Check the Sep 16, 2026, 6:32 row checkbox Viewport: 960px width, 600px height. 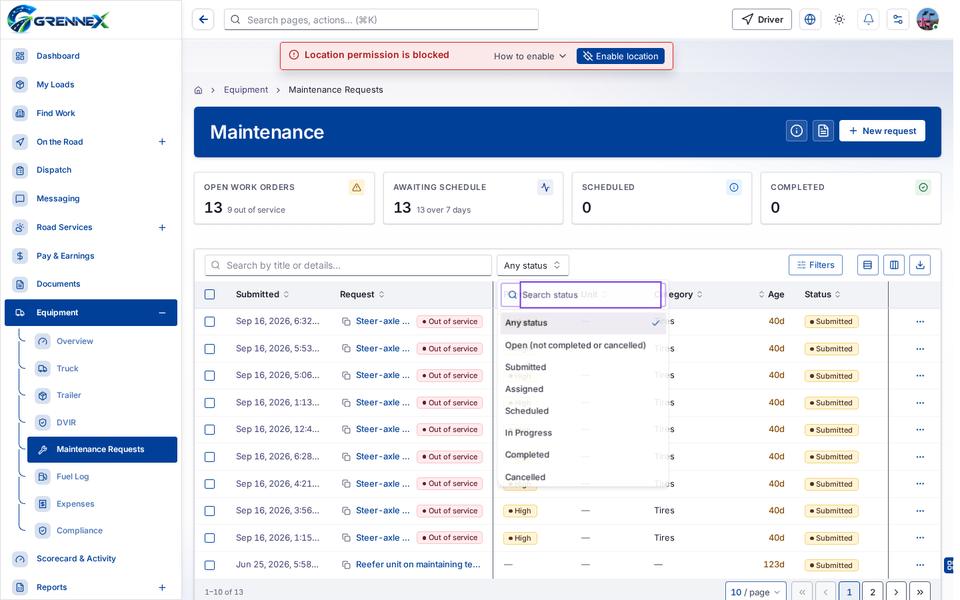[x=210, y=321]
